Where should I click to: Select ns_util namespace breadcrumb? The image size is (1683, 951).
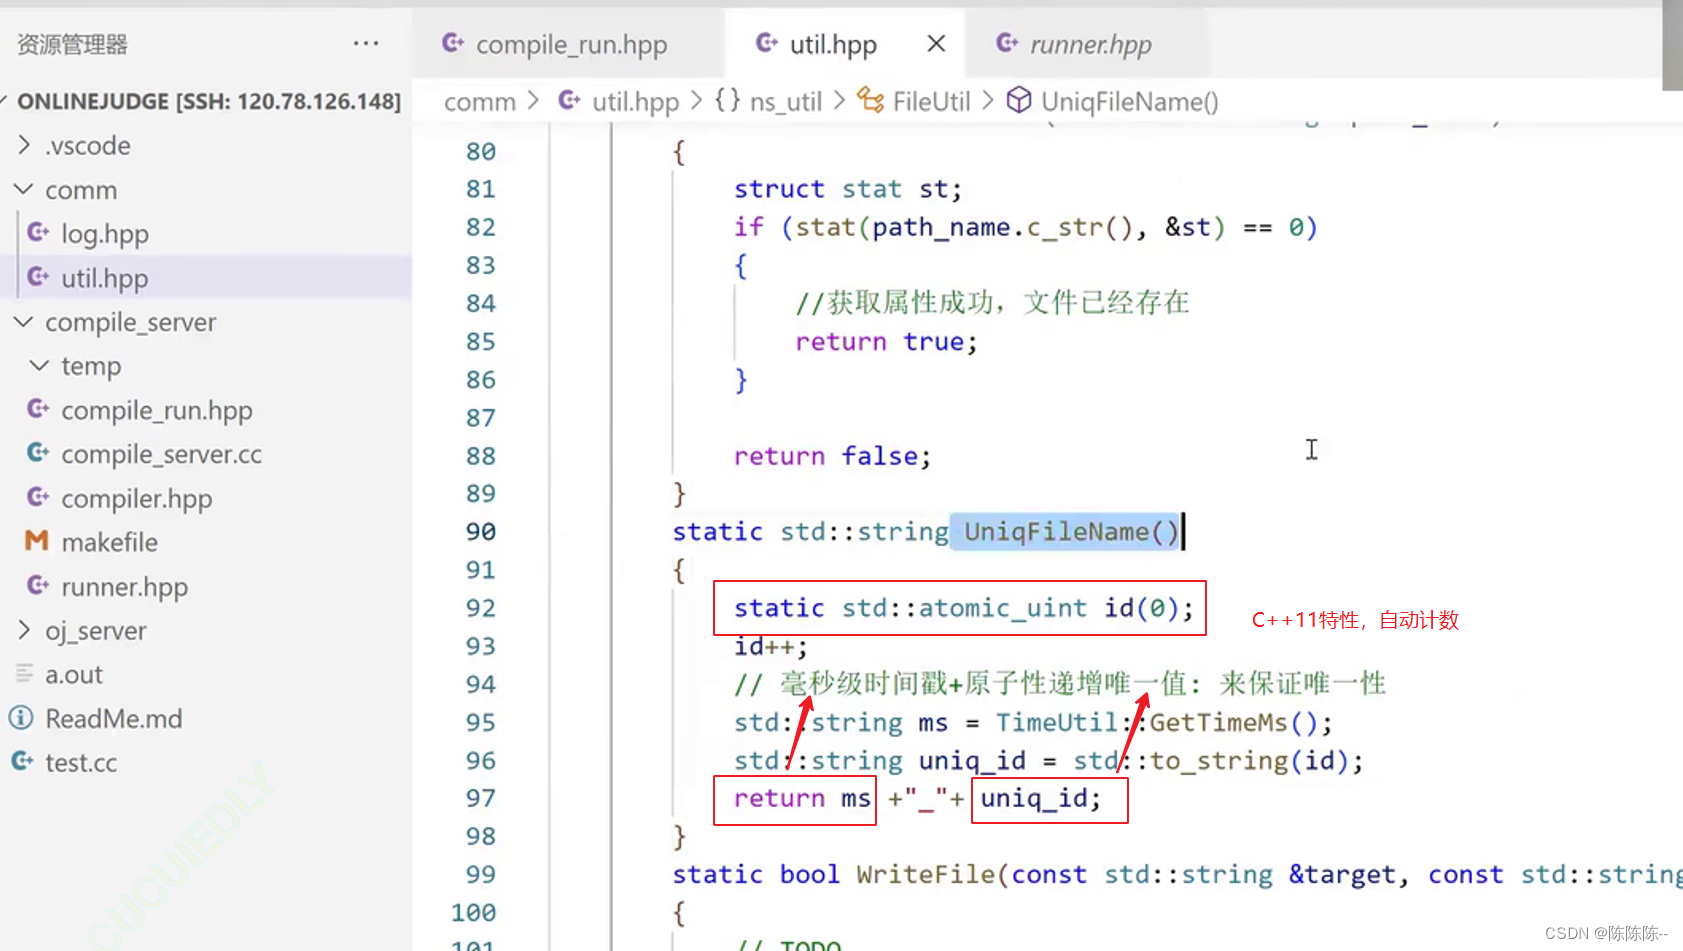coord(786,102)
